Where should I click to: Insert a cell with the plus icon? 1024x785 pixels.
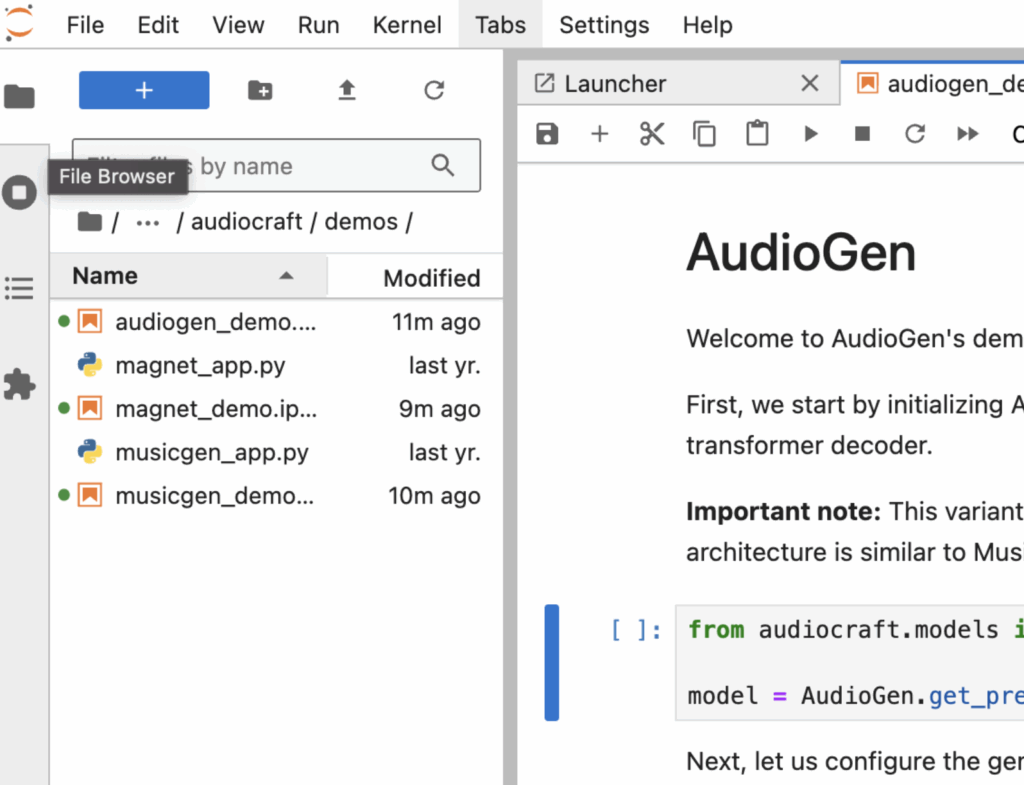click(x=599, y=133)
